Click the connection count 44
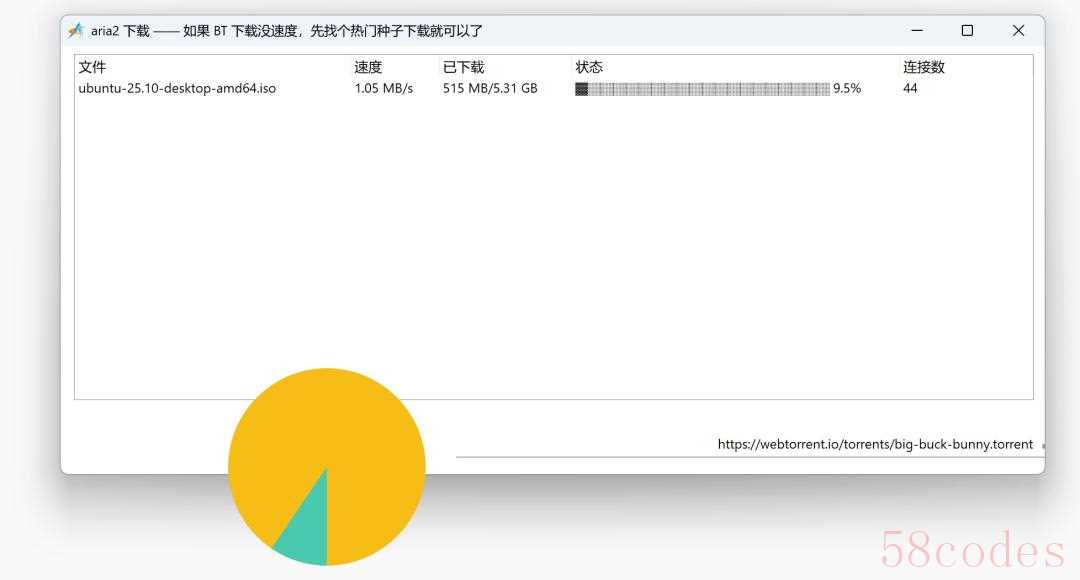Screen dimensions: 1080x580 [x=910, y=88]
